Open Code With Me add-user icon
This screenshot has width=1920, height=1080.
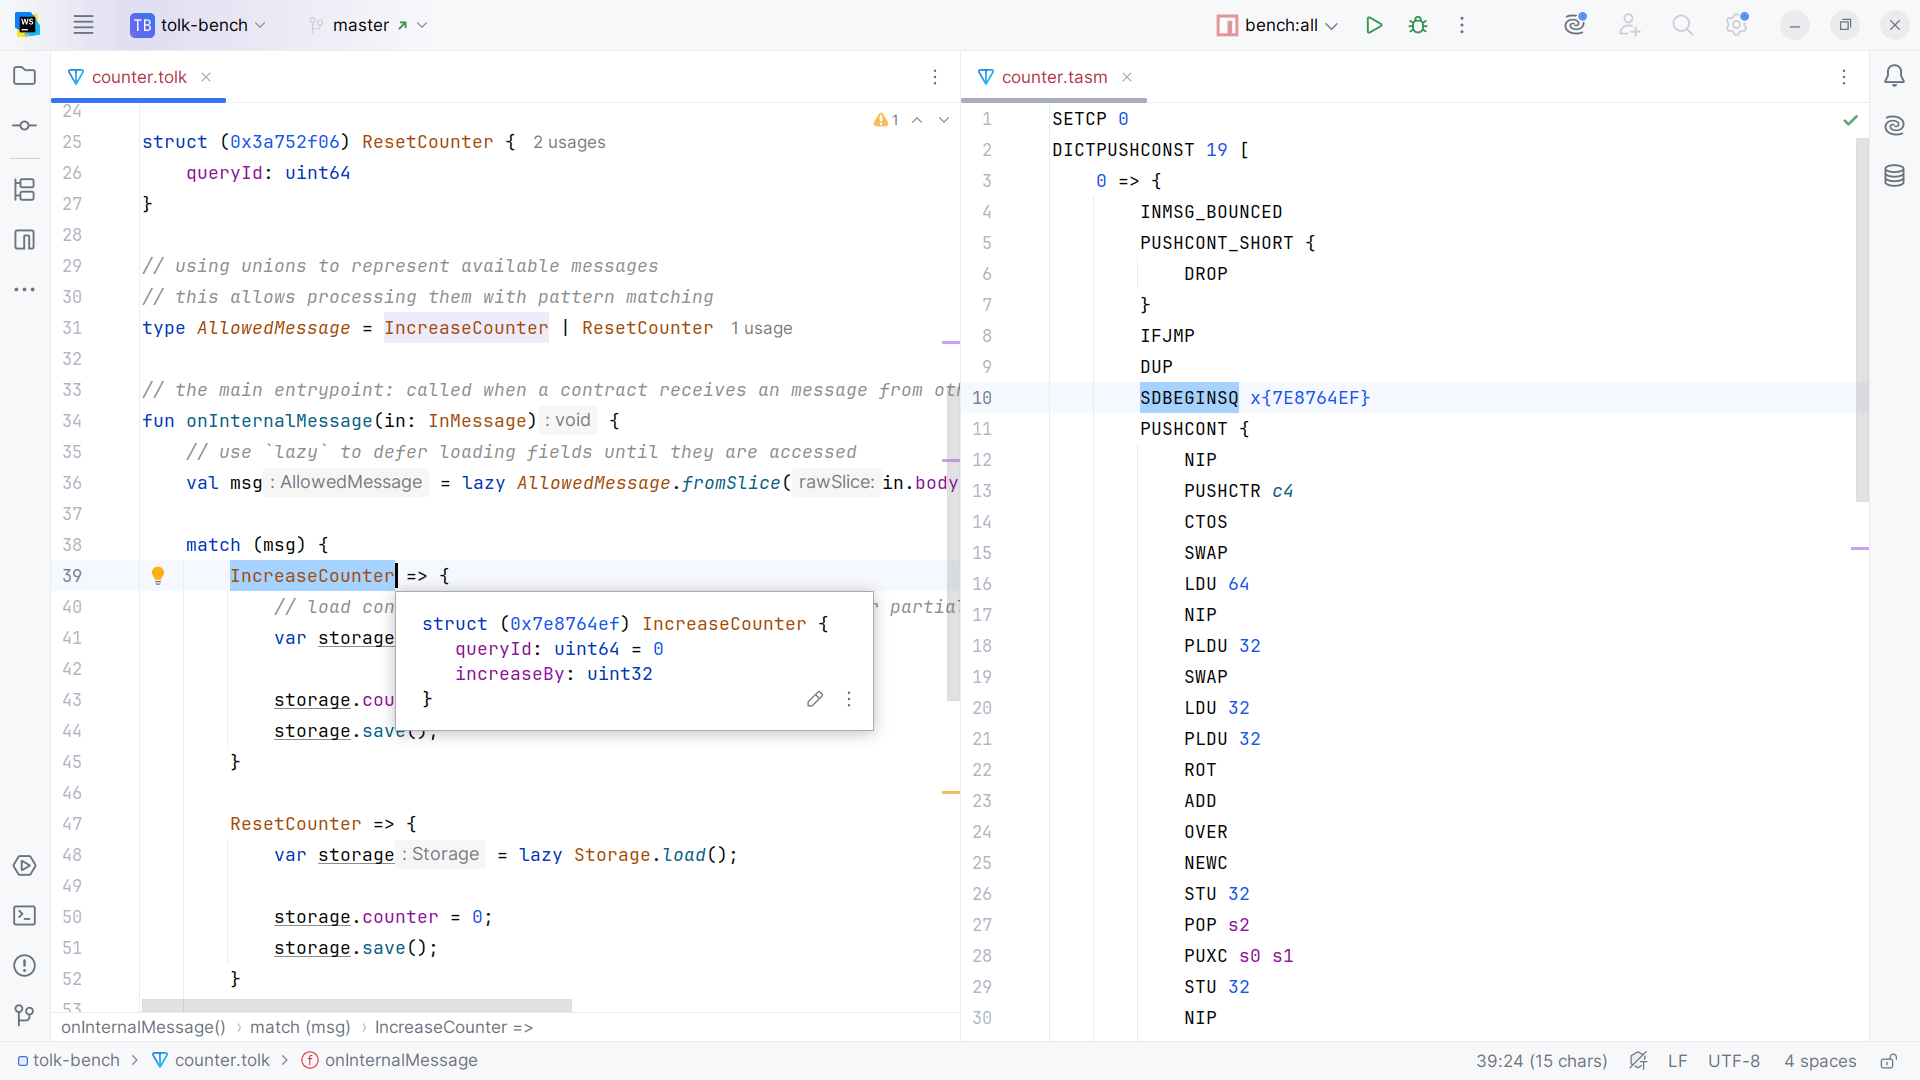tap(1629, 25)
